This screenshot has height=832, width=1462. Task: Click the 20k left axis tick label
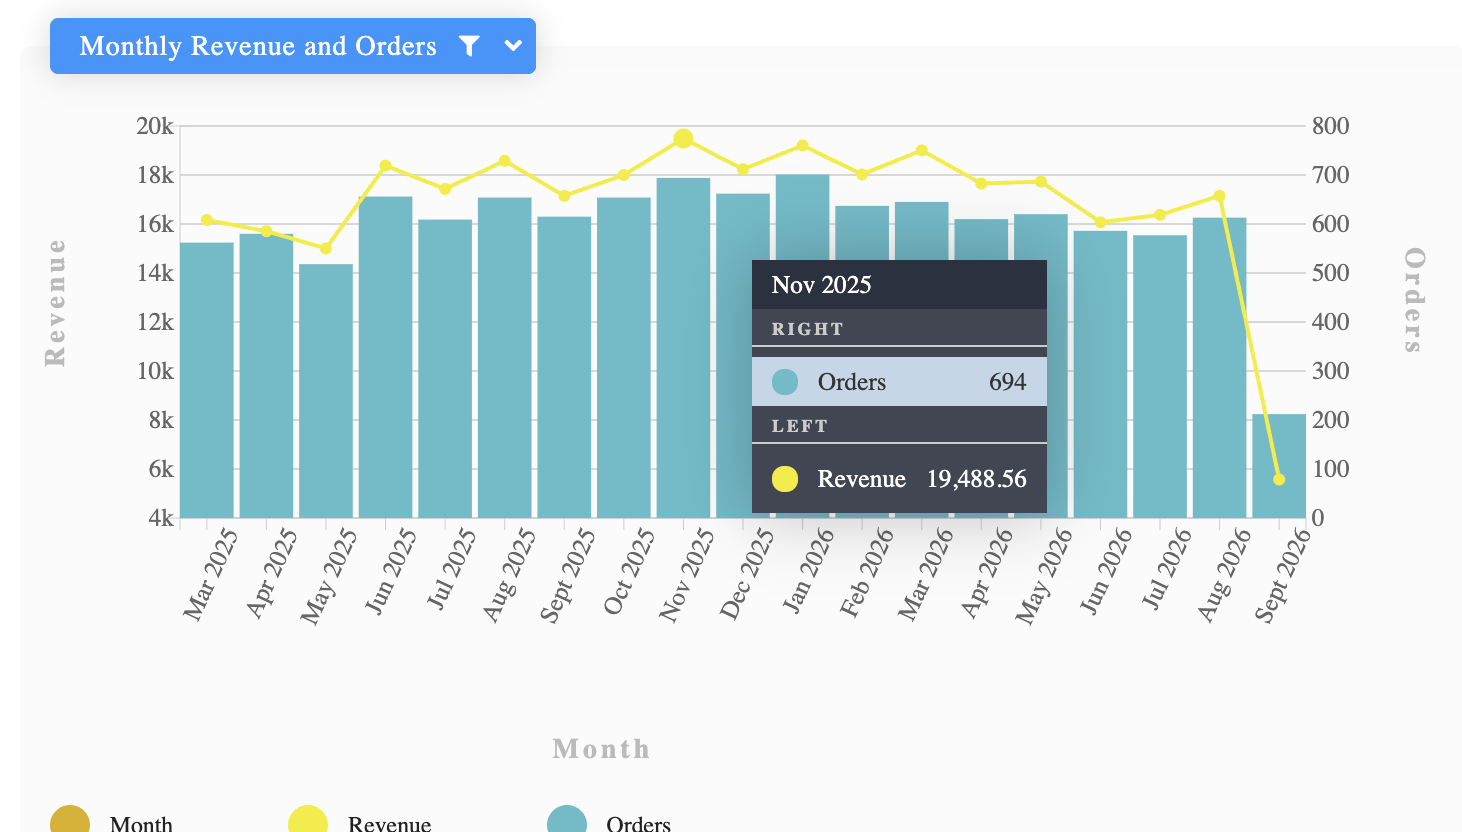coord(155,126)
